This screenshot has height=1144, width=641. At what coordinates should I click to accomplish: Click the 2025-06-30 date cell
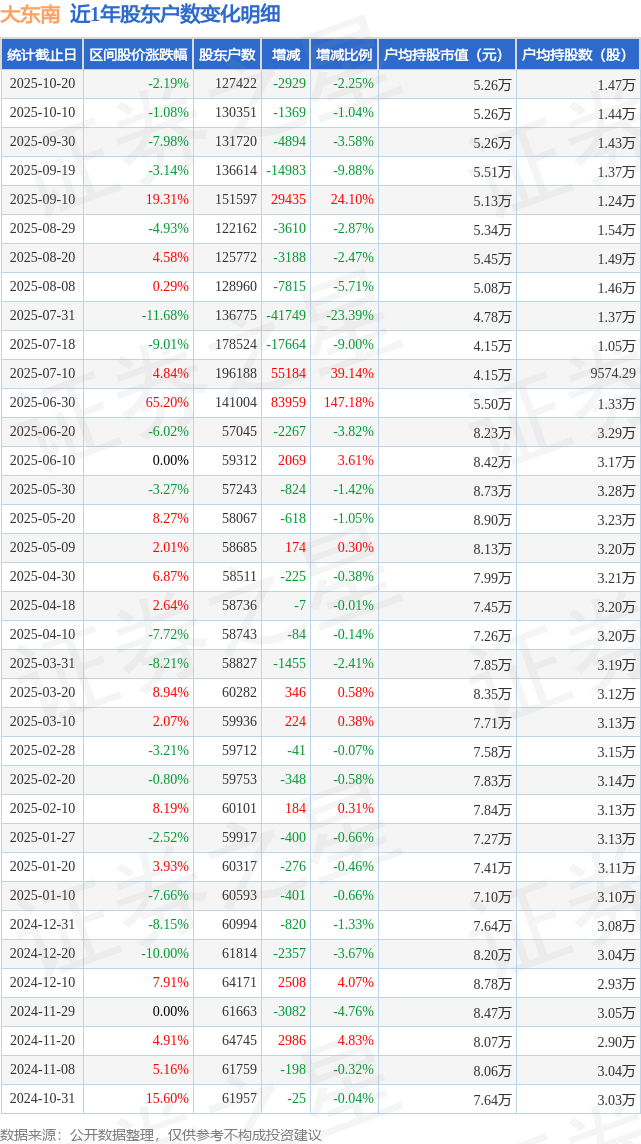point(42,403)
